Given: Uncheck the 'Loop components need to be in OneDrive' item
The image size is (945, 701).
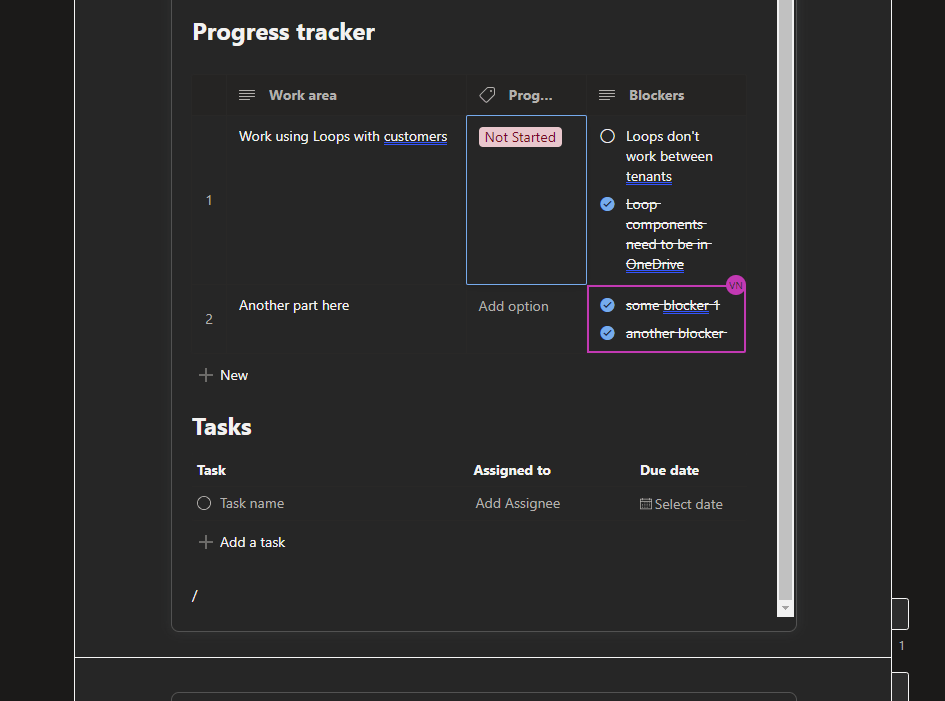Looking at the screenshot, I should (x=607, y=204).
